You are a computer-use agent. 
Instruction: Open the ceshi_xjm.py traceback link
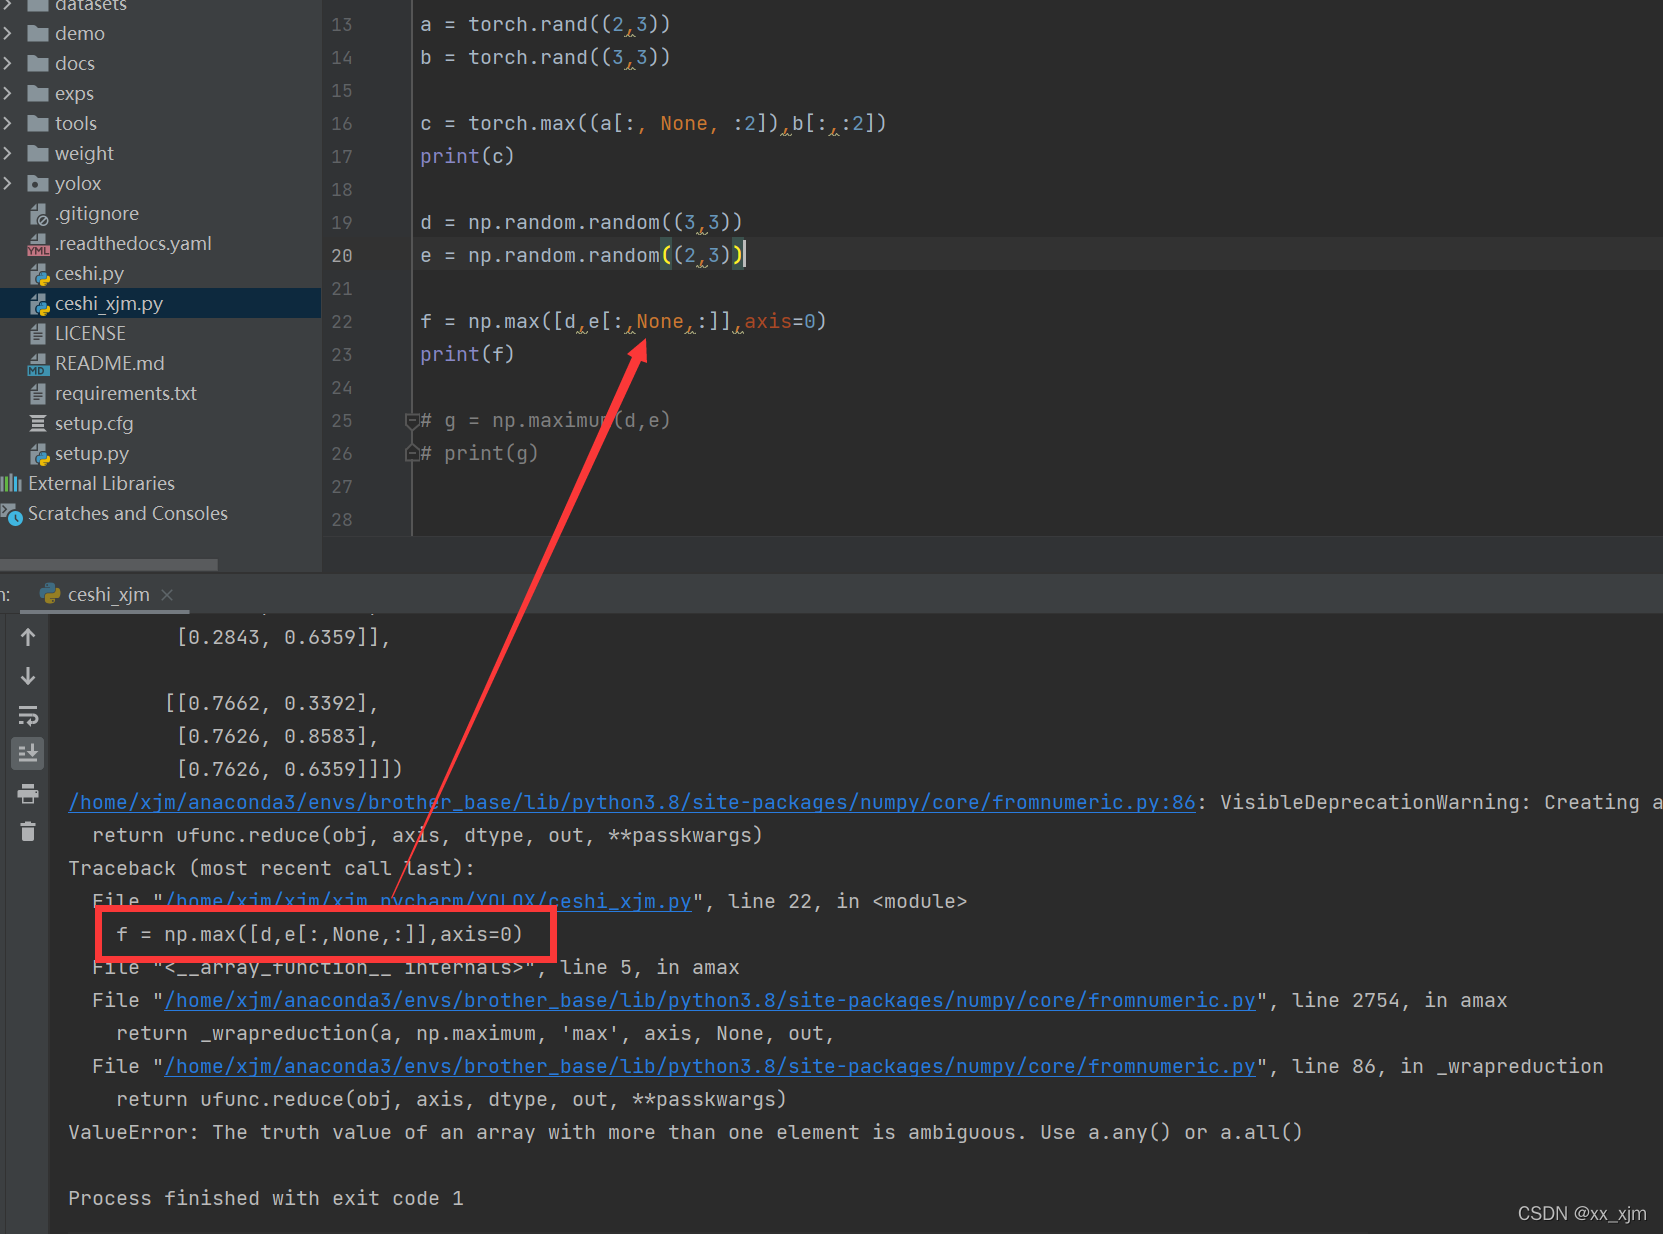428,902
